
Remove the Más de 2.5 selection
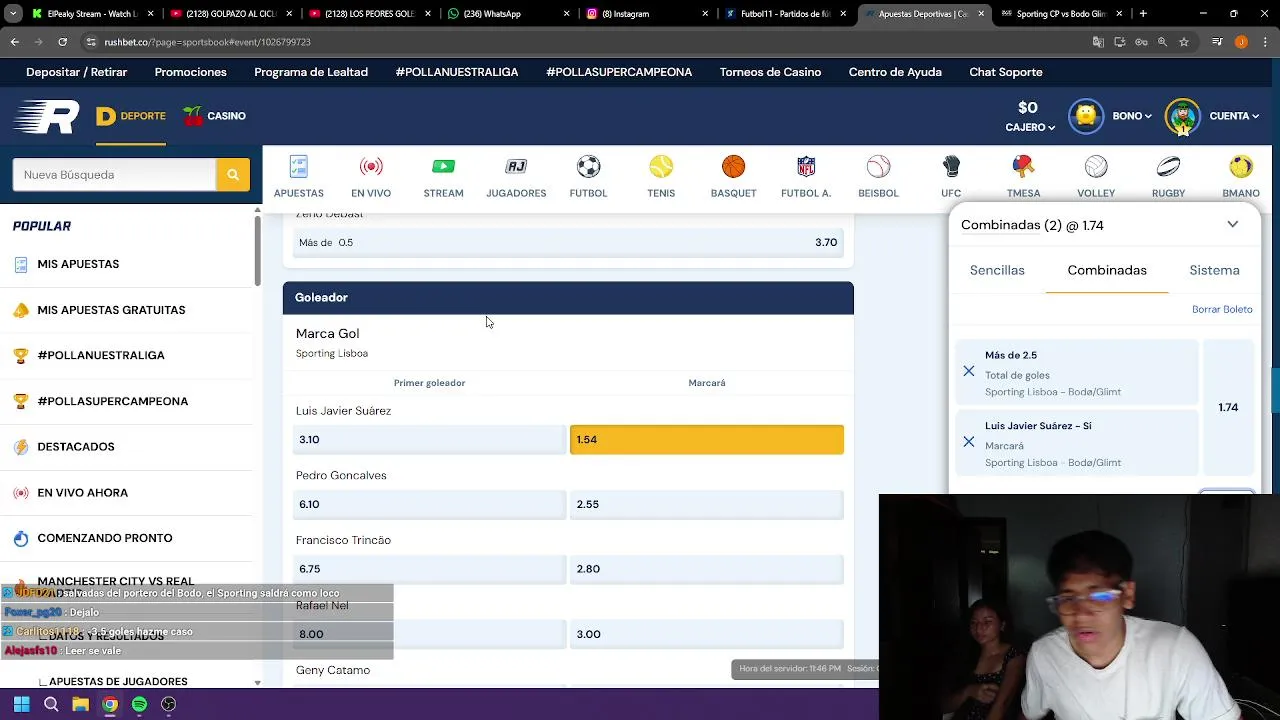pos(969,371)
